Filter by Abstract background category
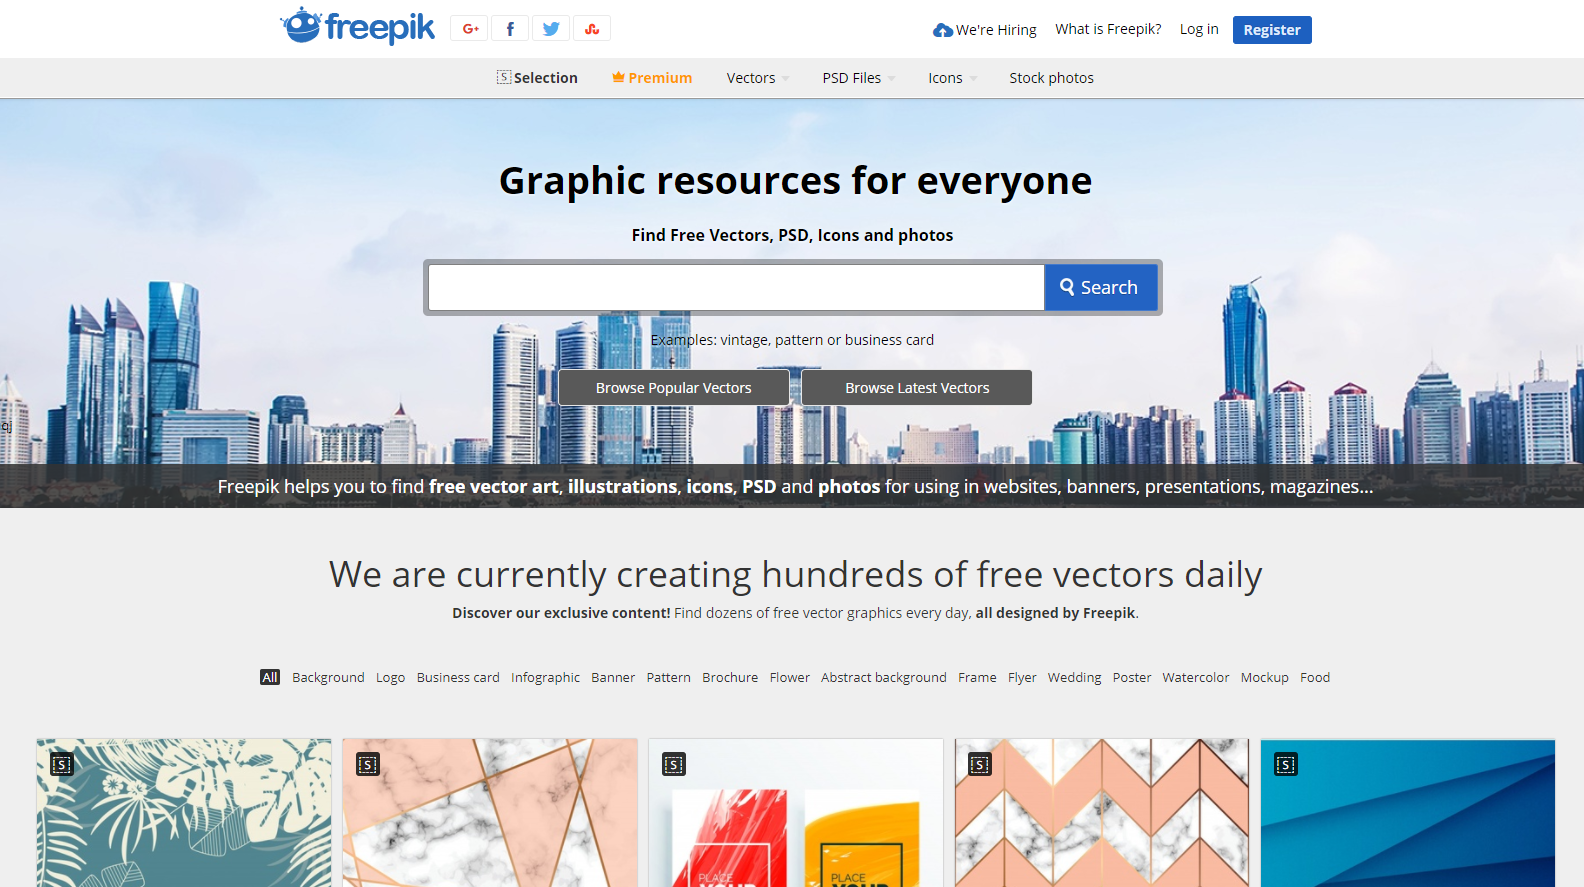Screen dimensions: 1584x887 coord(884,677)
